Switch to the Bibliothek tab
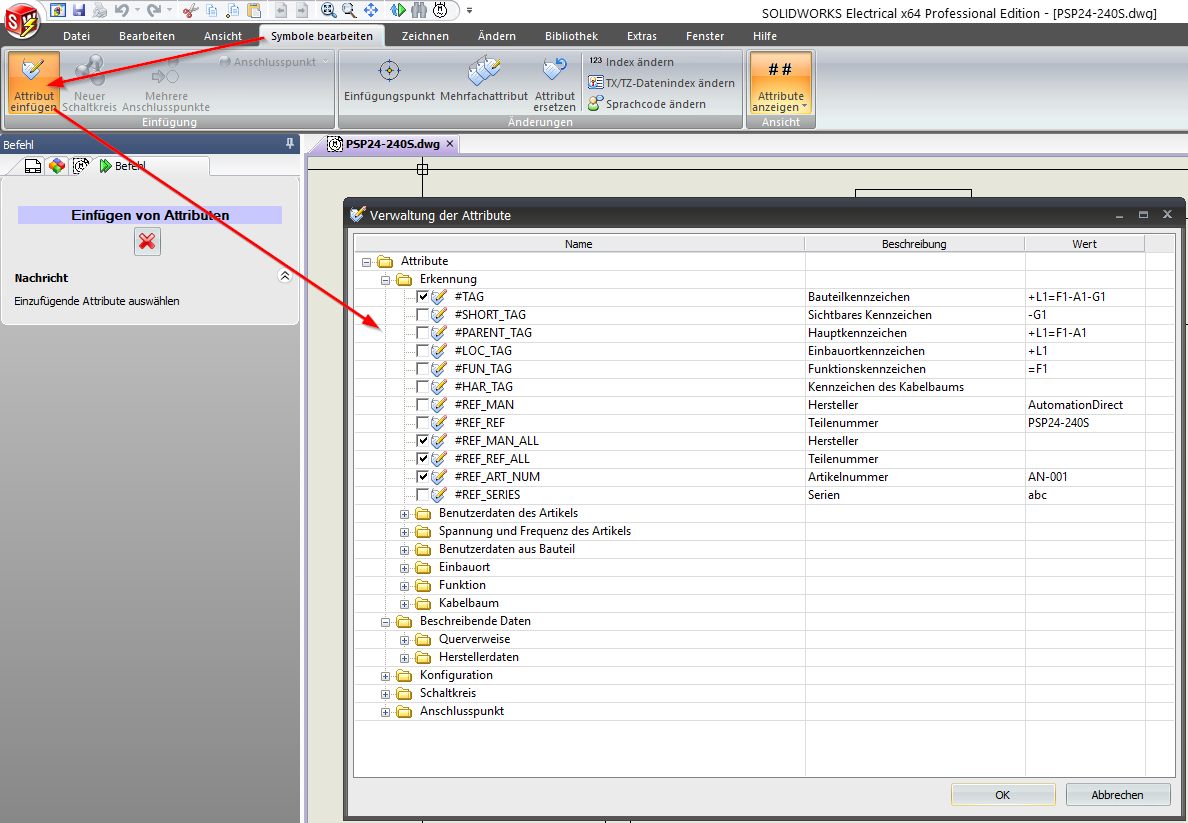This screenshot has width=1188, height=823. click(x=571, y=36)
